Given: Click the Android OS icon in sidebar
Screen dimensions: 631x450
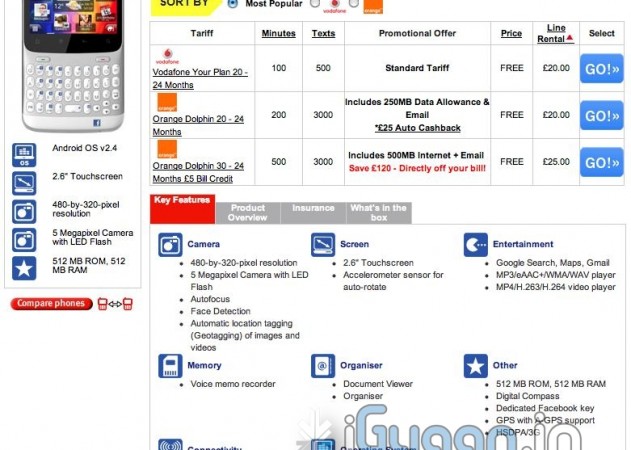Looking at the screenshot, I should click(23, 154).
